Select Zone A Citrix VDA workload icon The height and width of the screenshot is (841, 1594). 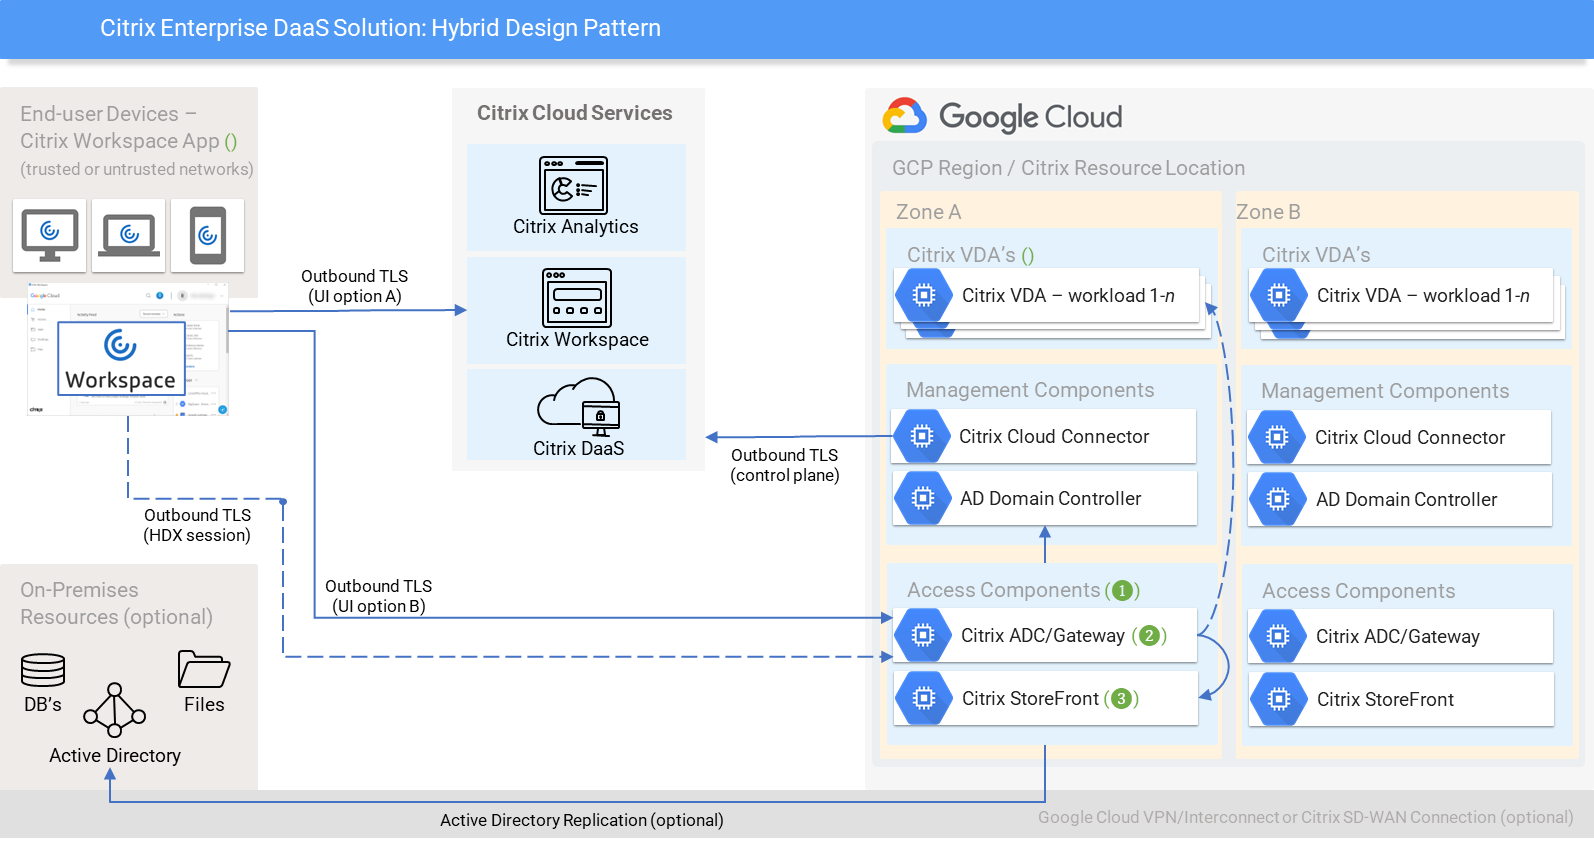click(x=924, y=295)
